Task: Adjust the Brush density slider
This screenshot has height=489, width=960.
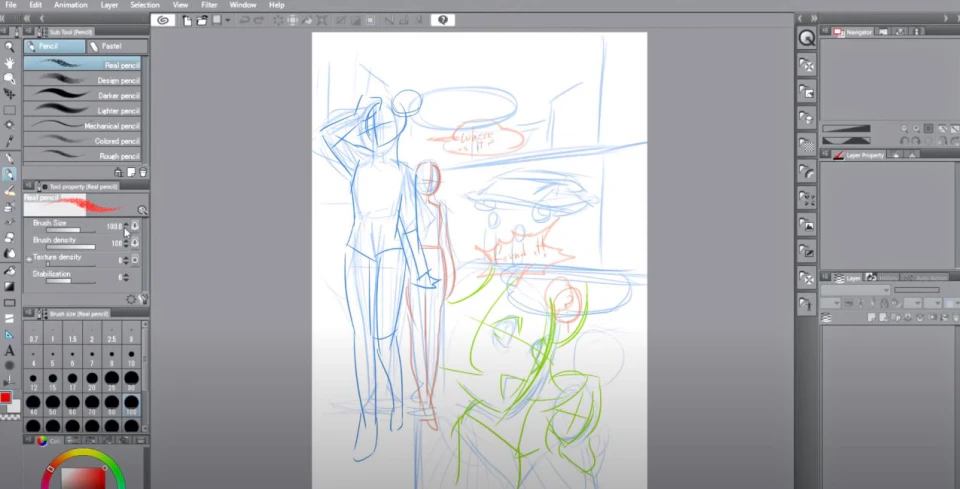Action: click(x=71, y=247)
